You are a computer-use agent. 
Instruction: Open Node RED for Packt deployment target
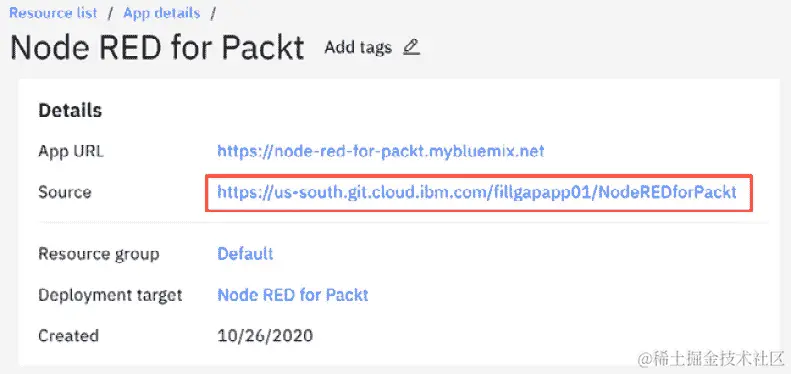293,295
